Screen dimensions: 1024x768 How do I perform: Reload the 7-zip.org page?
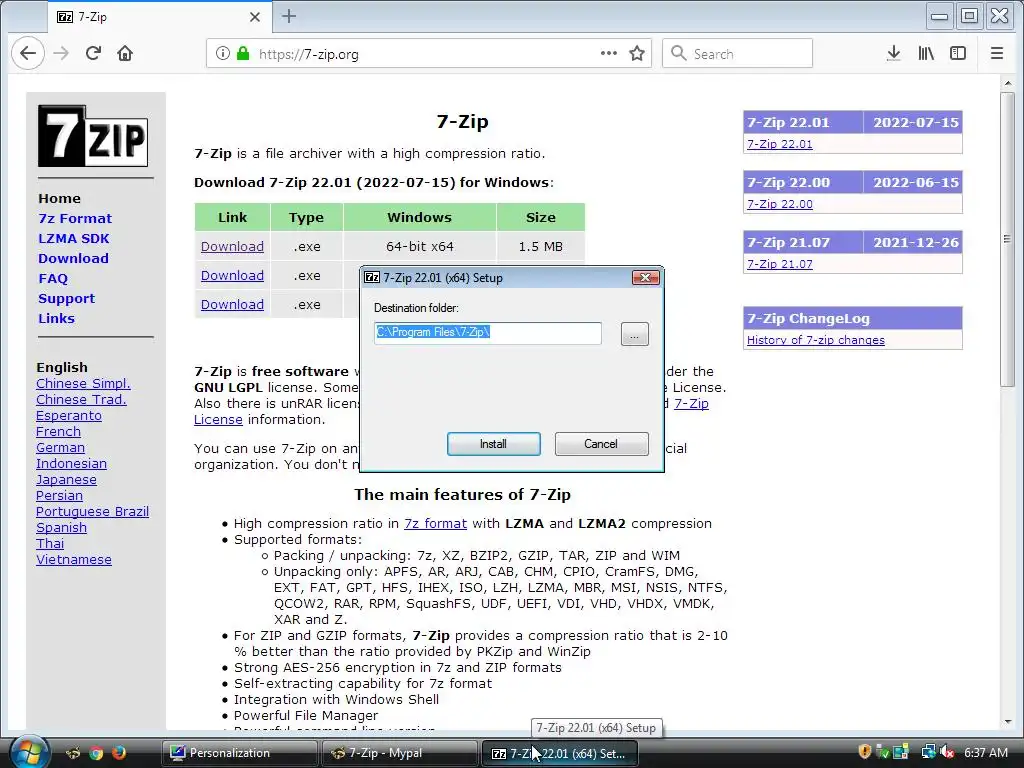[x=93, y=54]
